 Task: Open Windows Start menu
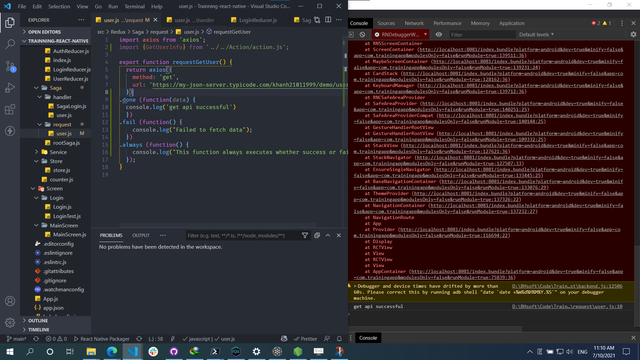10,351
